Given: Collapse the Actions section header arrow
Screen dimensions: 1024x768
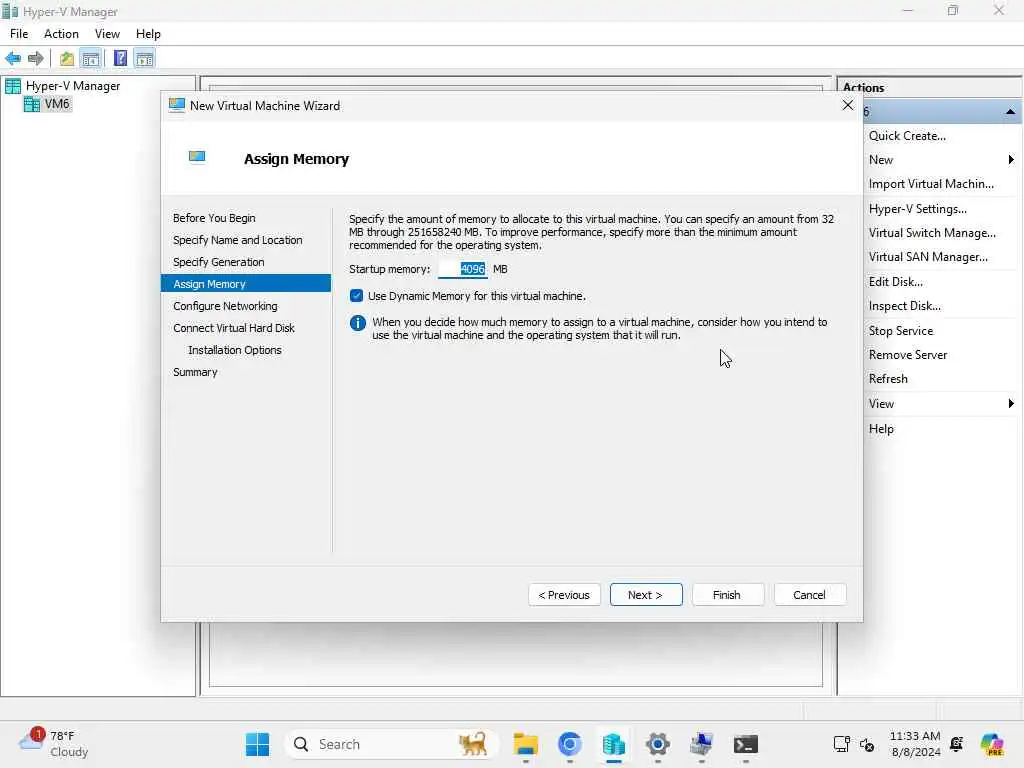Looking at the screenshot, I should click(x=1010, y=112).
